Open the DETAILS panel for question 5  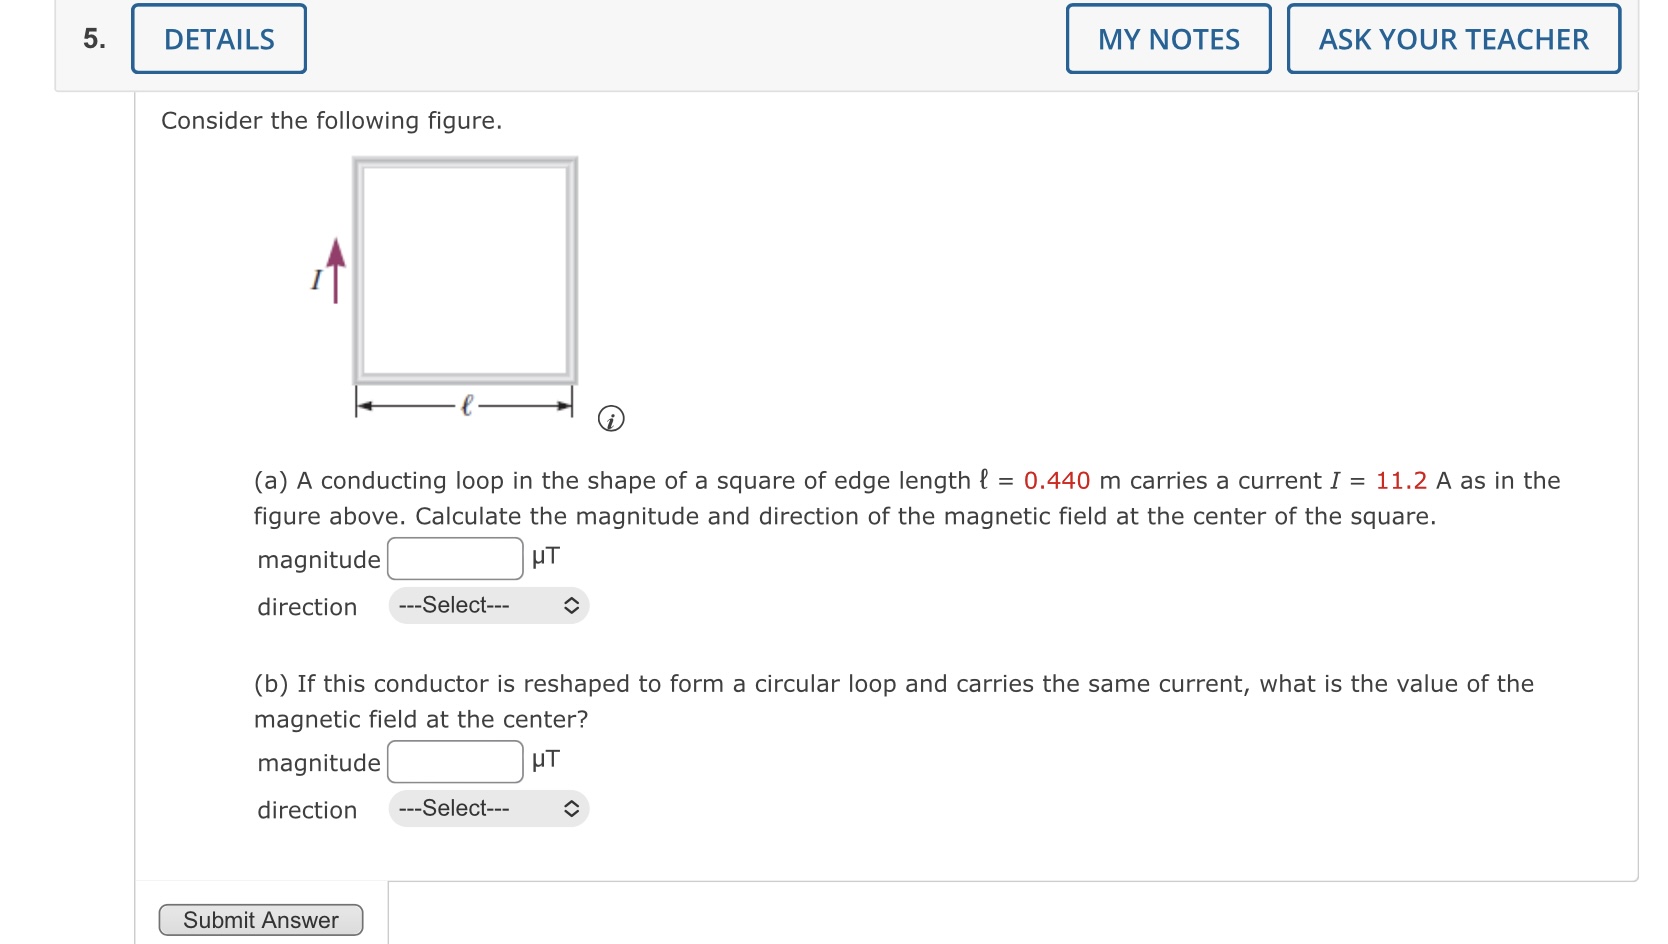point(218,38)
